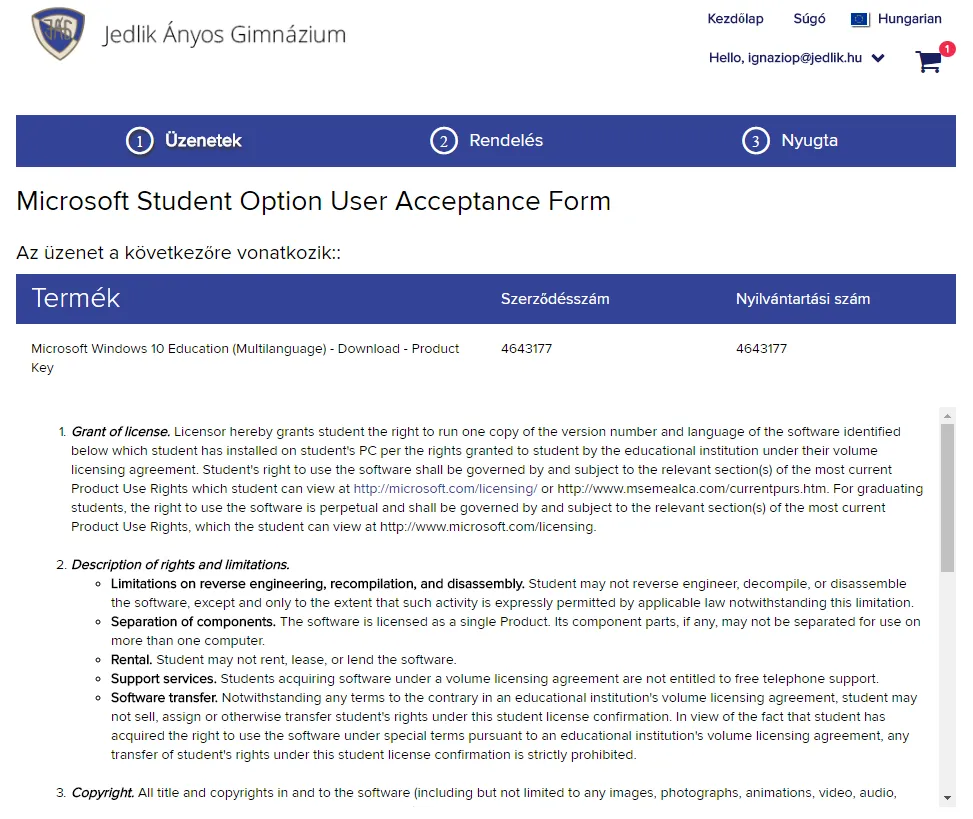The height and width of the screenshot is (819, 973).
Task: Click the step 3 circle icon
Action: 755,141
